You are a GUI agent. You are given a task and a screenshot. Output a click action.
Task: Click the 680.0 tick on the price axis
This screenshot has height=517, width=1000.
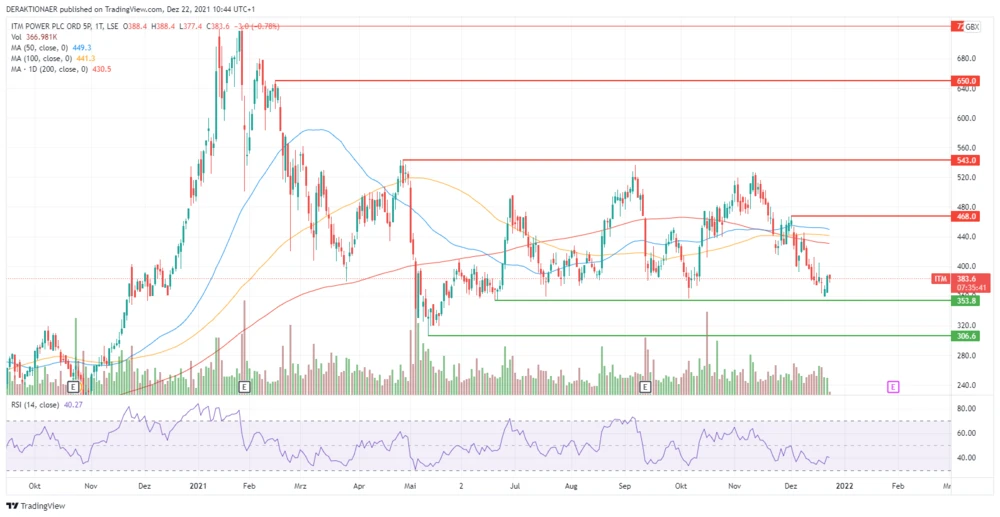[x=964, y=59]
